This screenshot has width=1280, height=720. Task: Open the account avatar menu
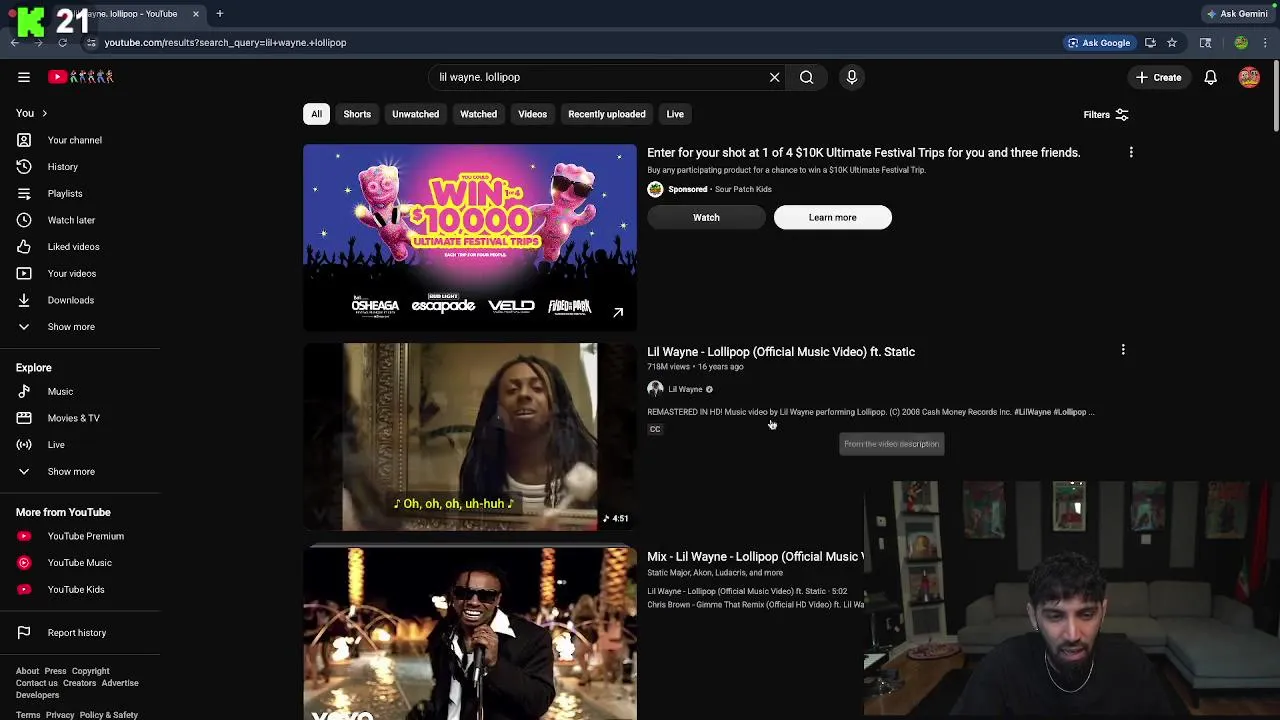1249,77
